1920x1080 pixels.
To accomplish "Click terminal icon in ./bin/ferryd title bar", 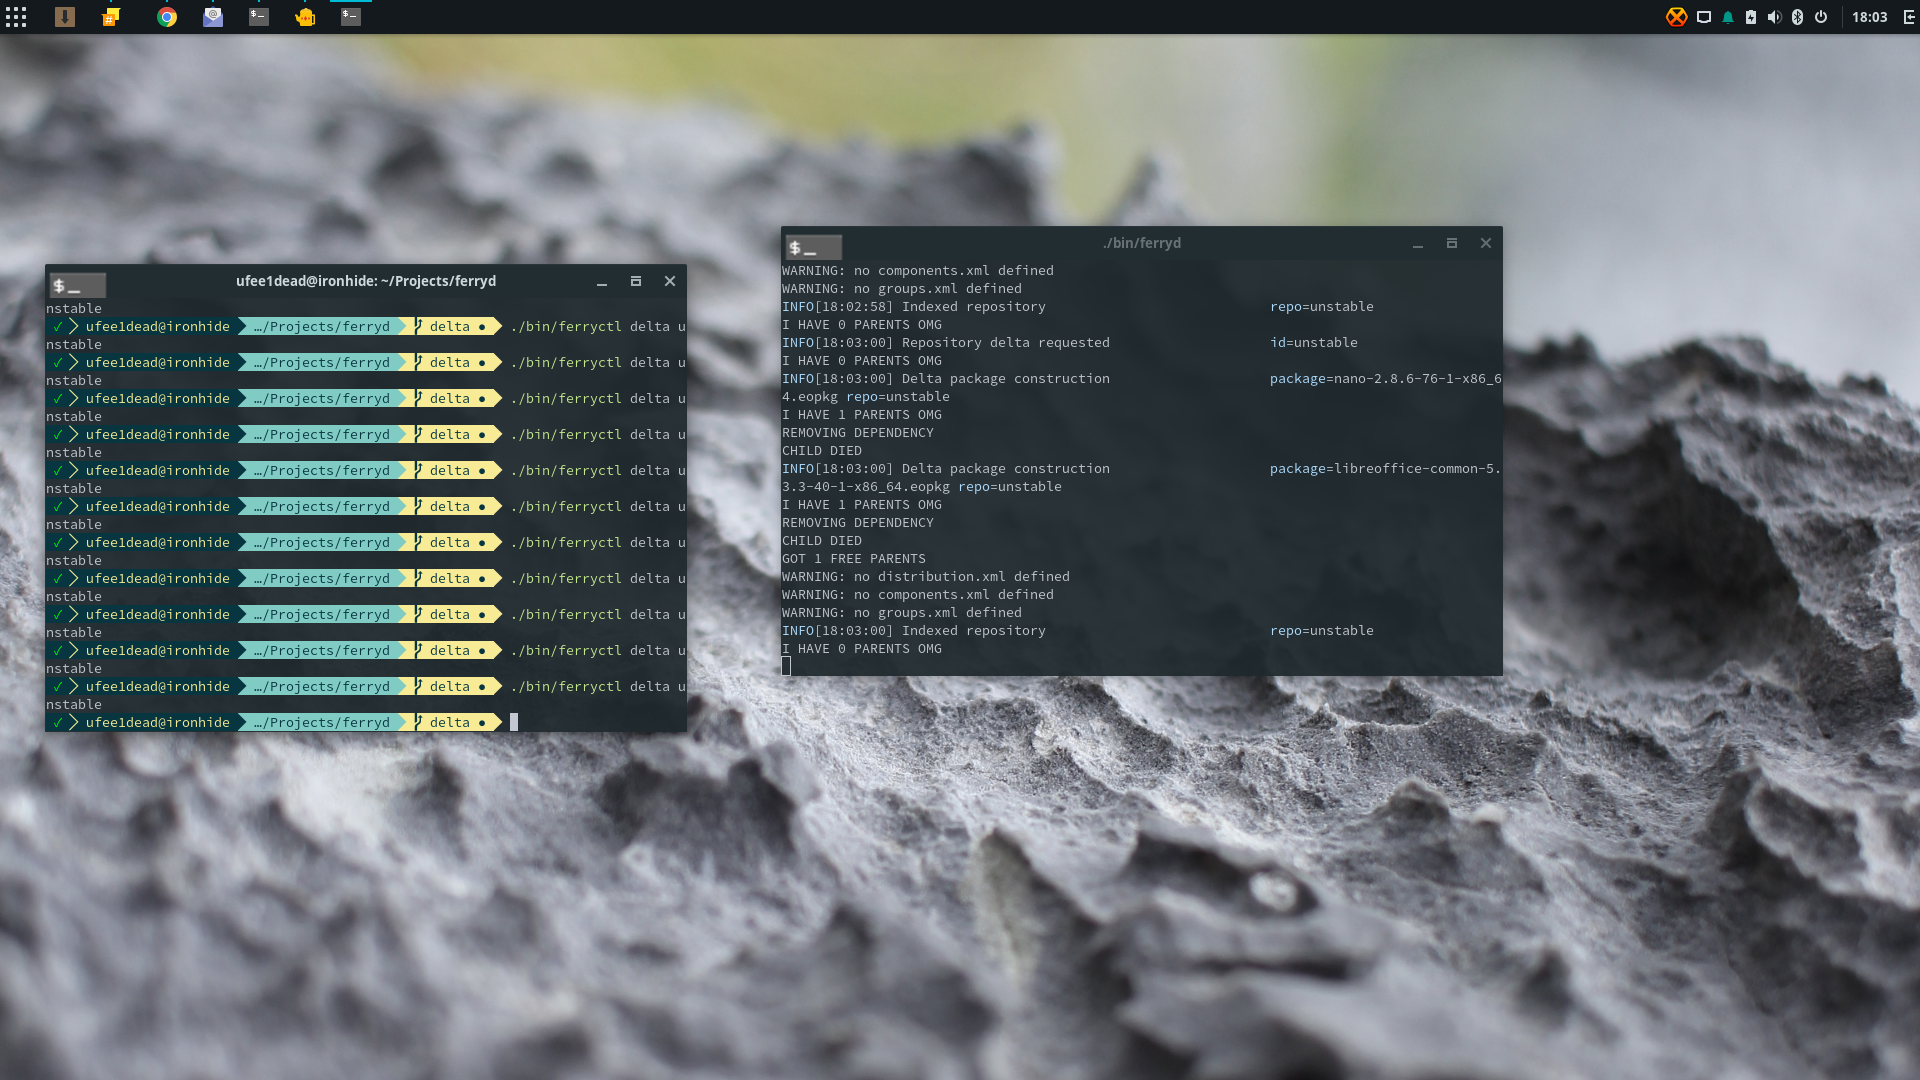I will (814, 247).
